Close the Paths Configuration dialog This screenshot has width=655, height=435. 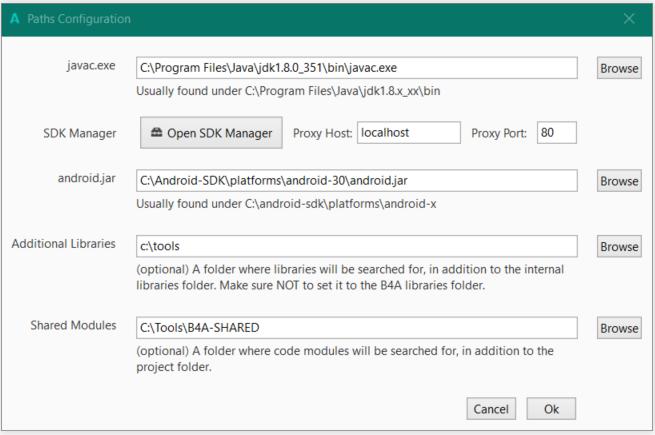[x=629, y=19]
